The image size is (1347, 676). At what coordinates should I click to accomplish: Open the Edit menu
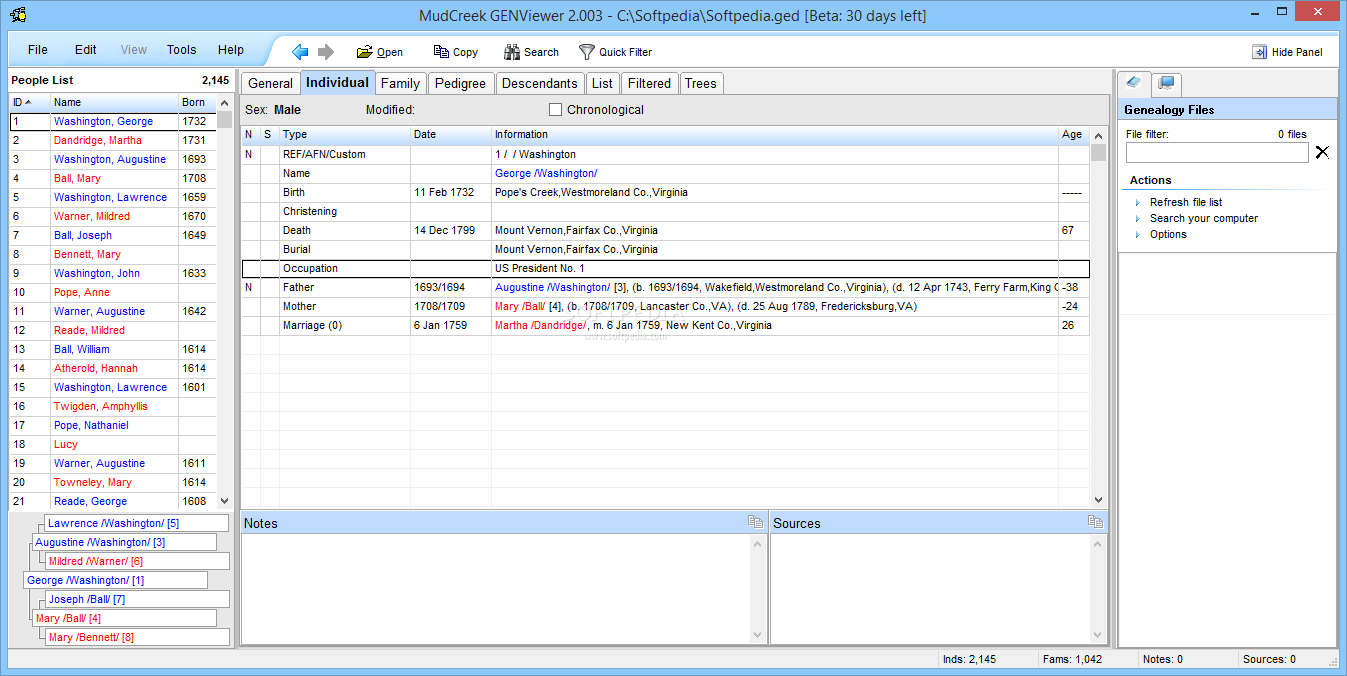tap(86, 50)
